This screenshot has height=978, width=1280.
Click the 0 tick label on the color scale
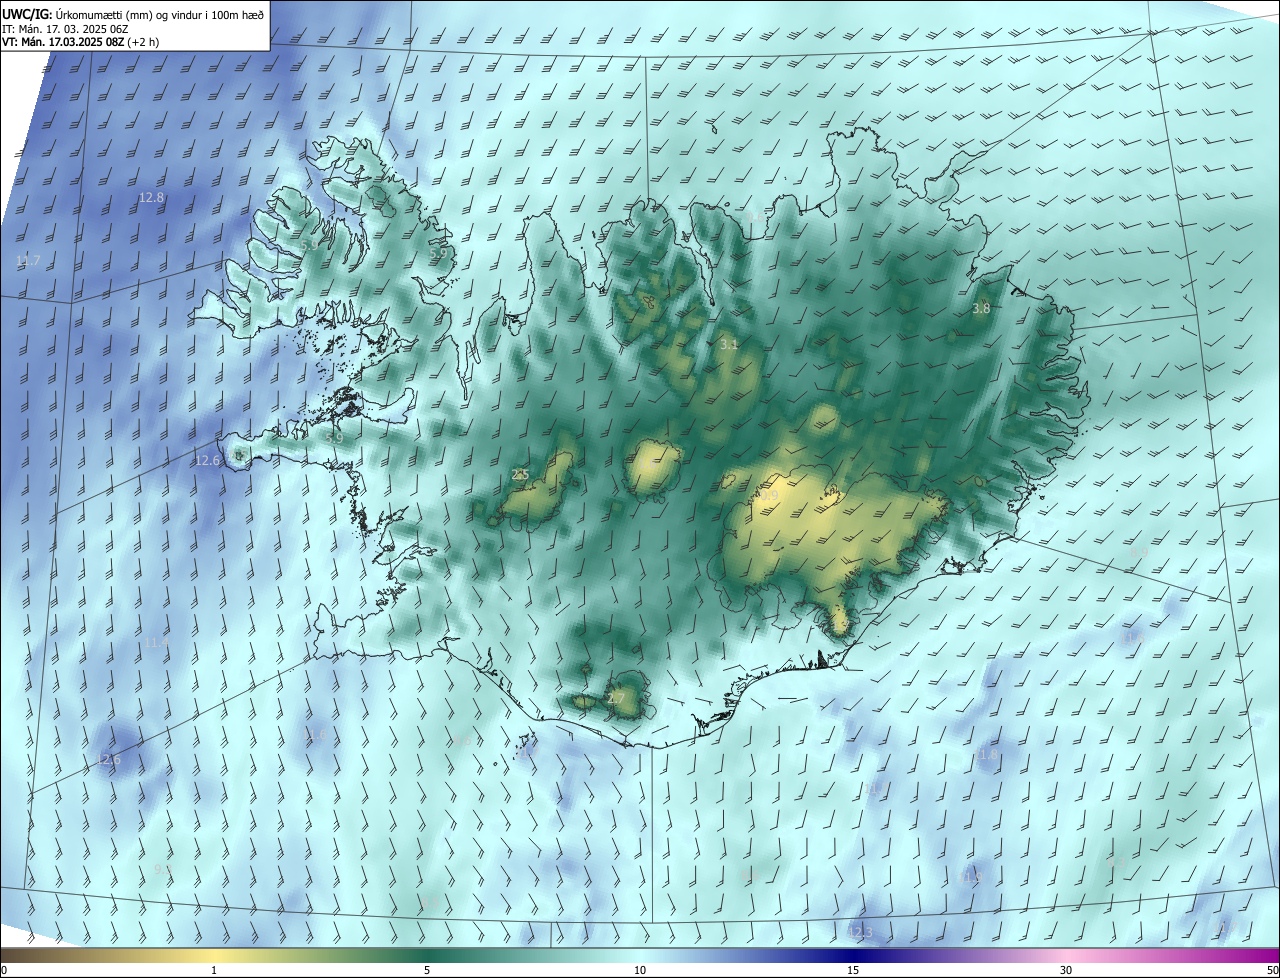(4, 970)
